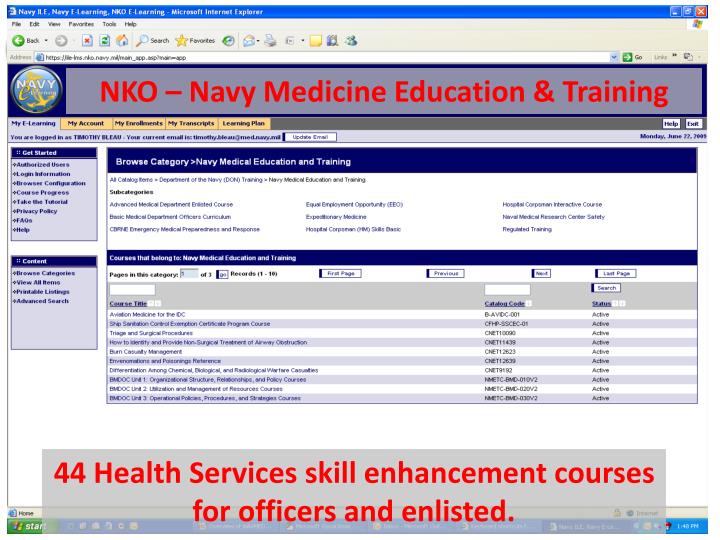720x540 pixels.
Task: Click the Windows Start button
Action: [x=29, y=526]
